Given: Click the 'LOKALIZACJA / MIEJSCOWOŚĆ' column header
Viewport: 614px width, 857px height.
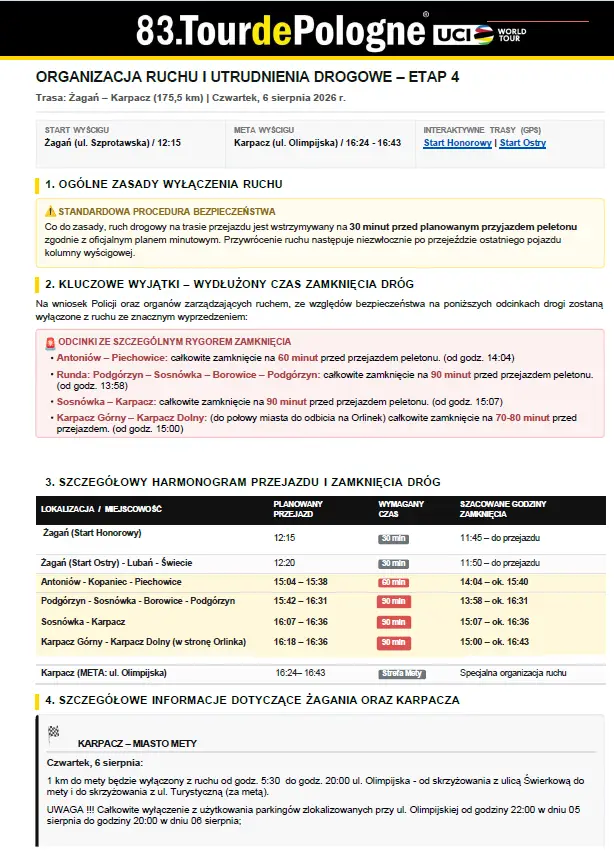Looking at the screenshot, I should tap(101, 509).
